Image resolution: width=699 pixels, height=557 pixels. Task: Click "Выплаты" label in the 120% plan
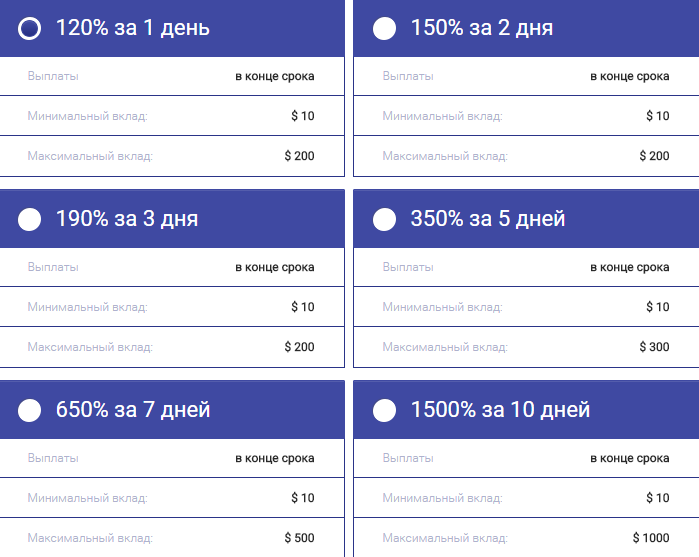[53, 76]
